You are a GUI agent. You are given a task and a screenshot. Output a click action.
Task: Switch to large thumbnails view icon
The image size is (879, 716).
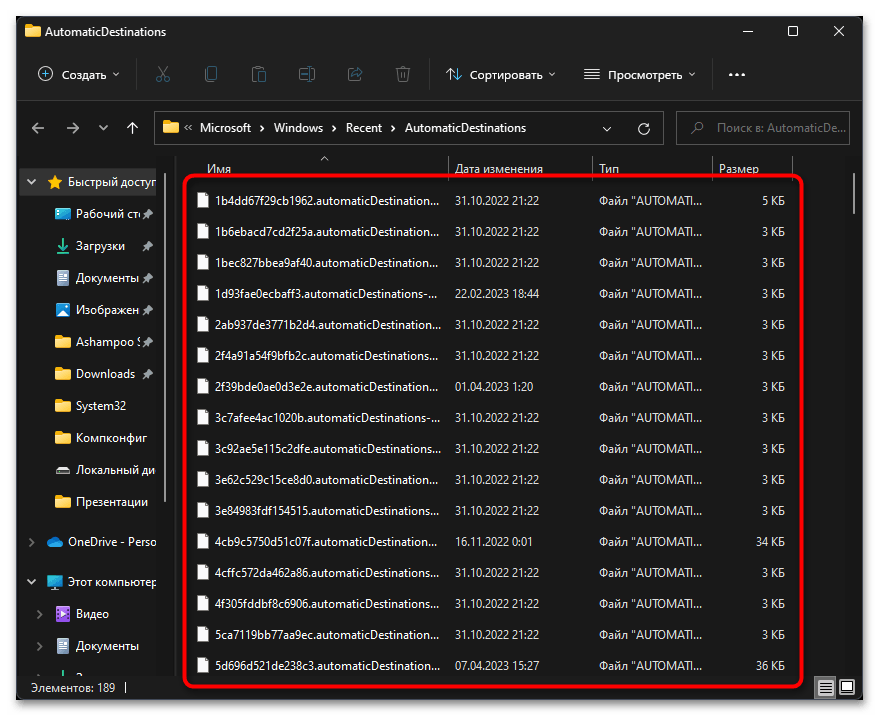847,687
